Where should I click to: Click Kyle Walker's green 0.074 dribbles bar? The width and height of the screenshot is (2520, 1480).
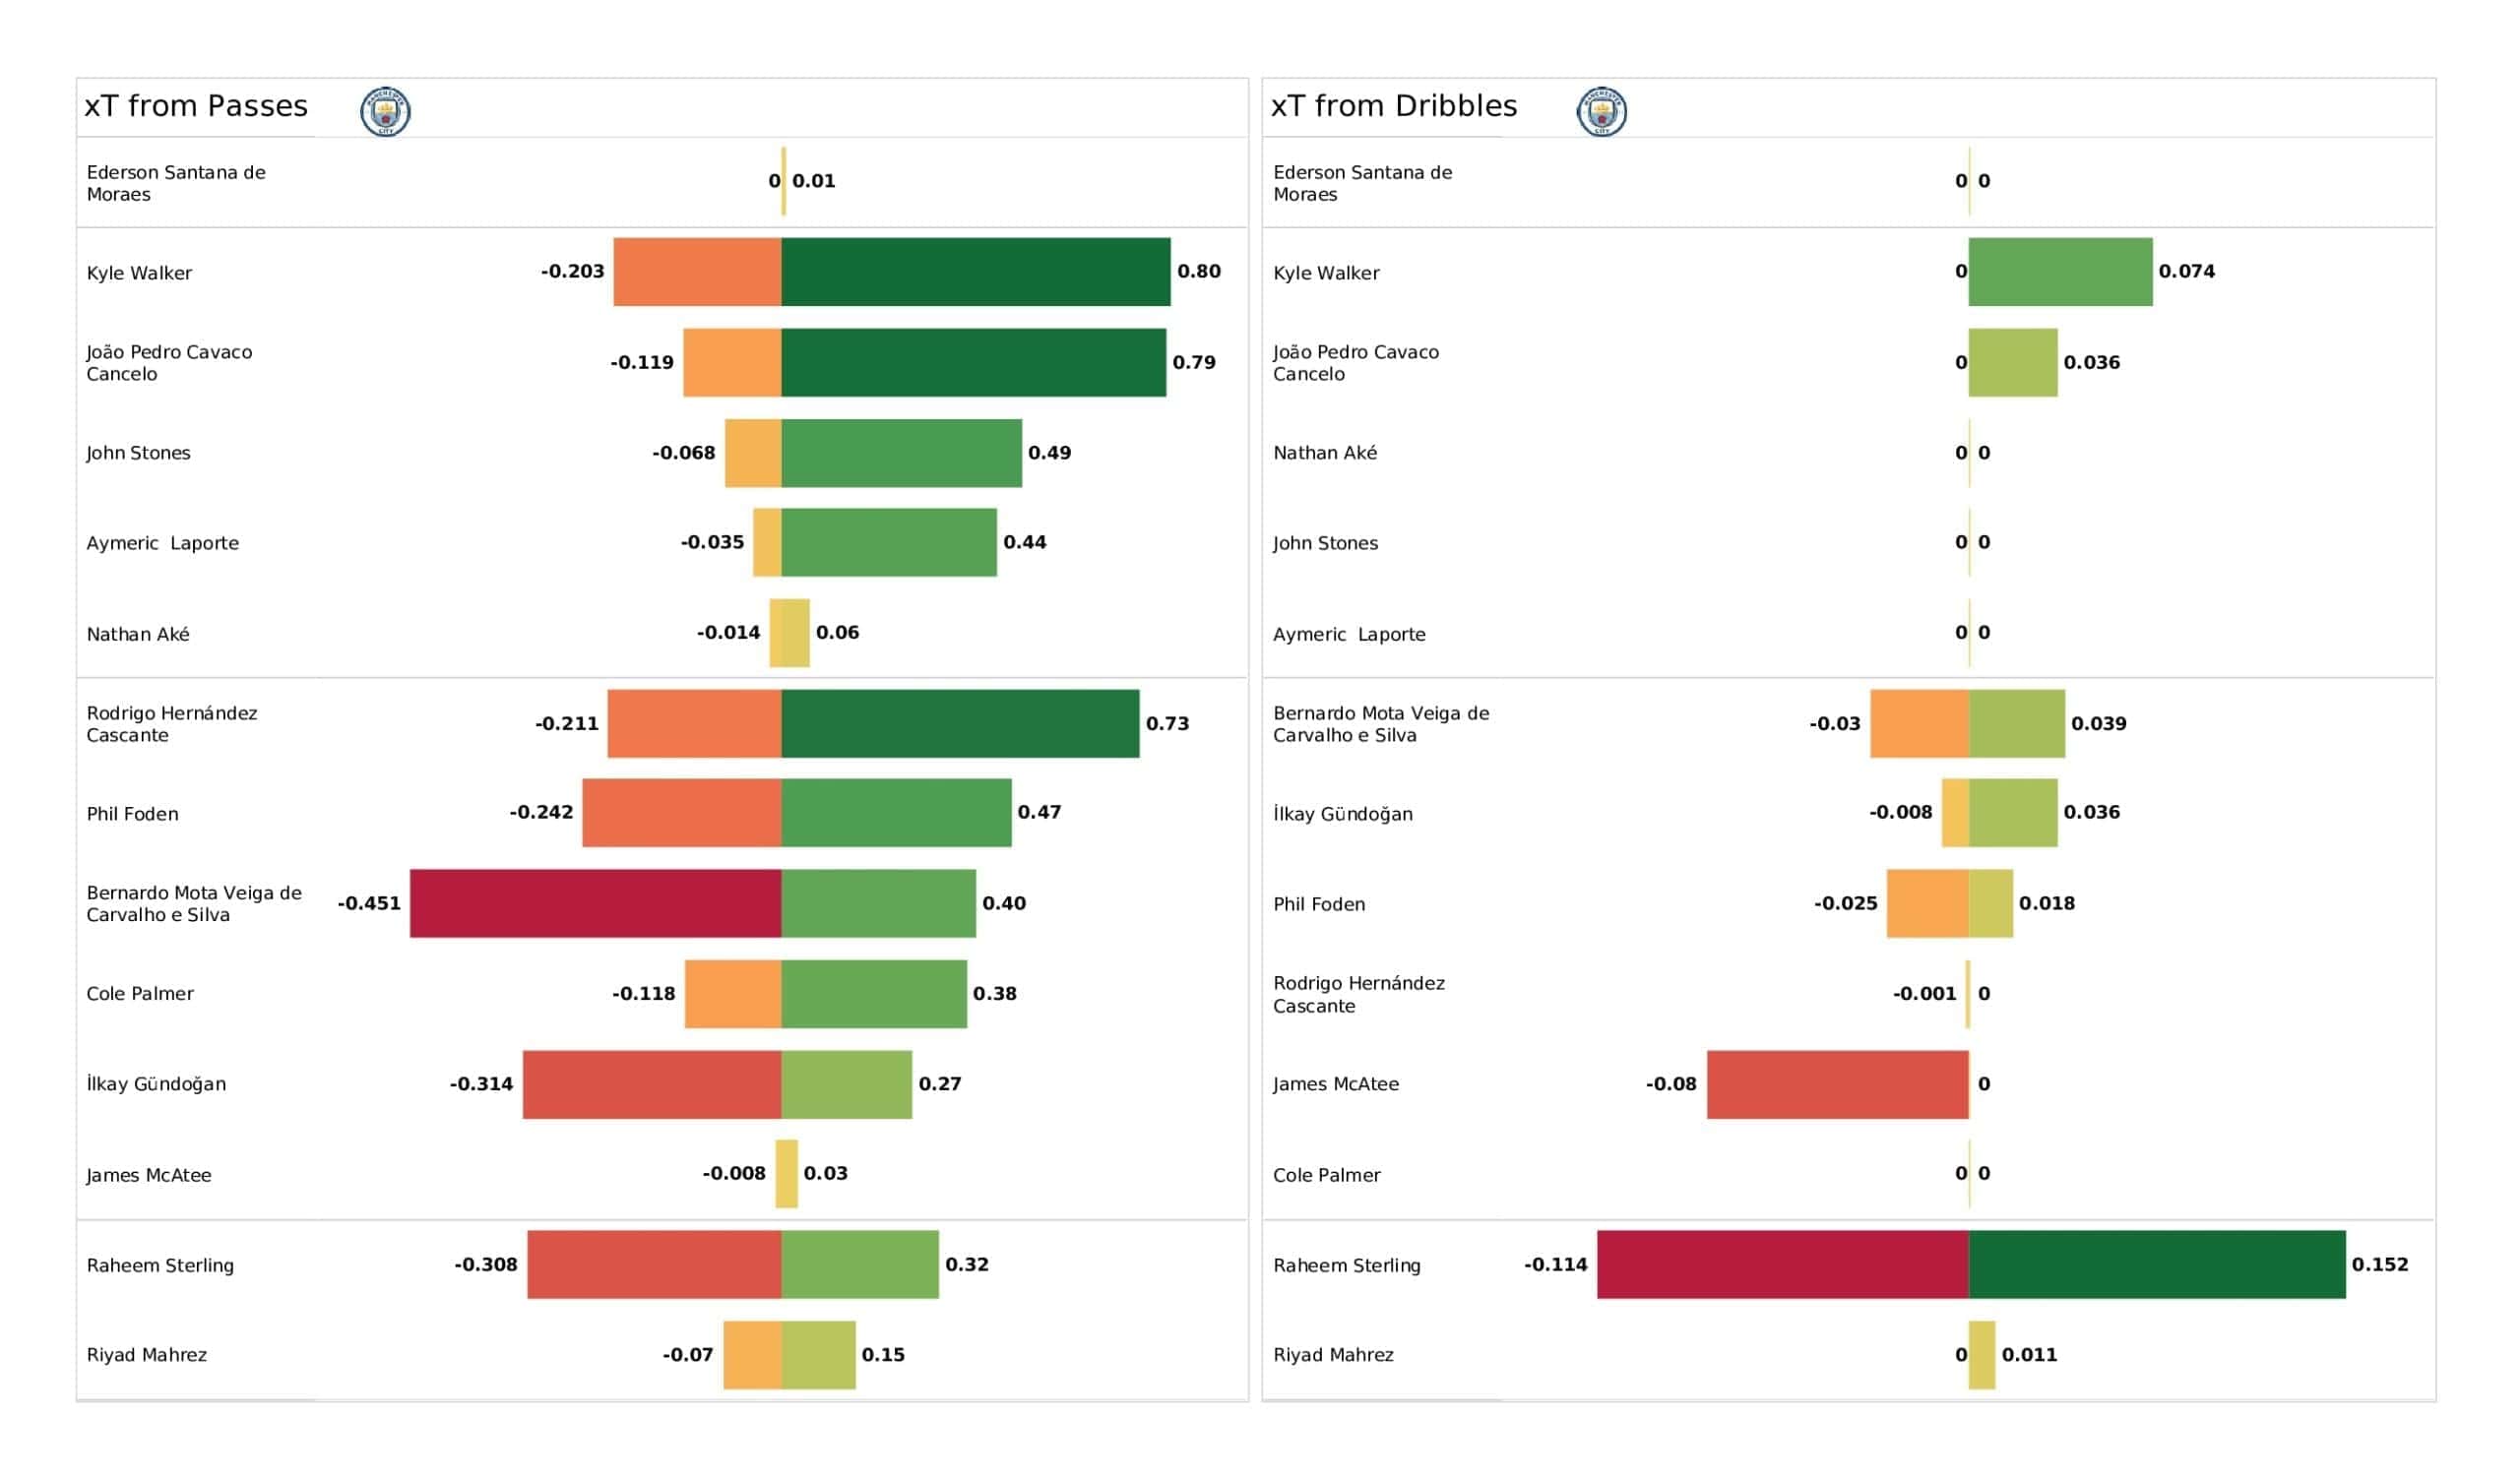point(2060,272)
